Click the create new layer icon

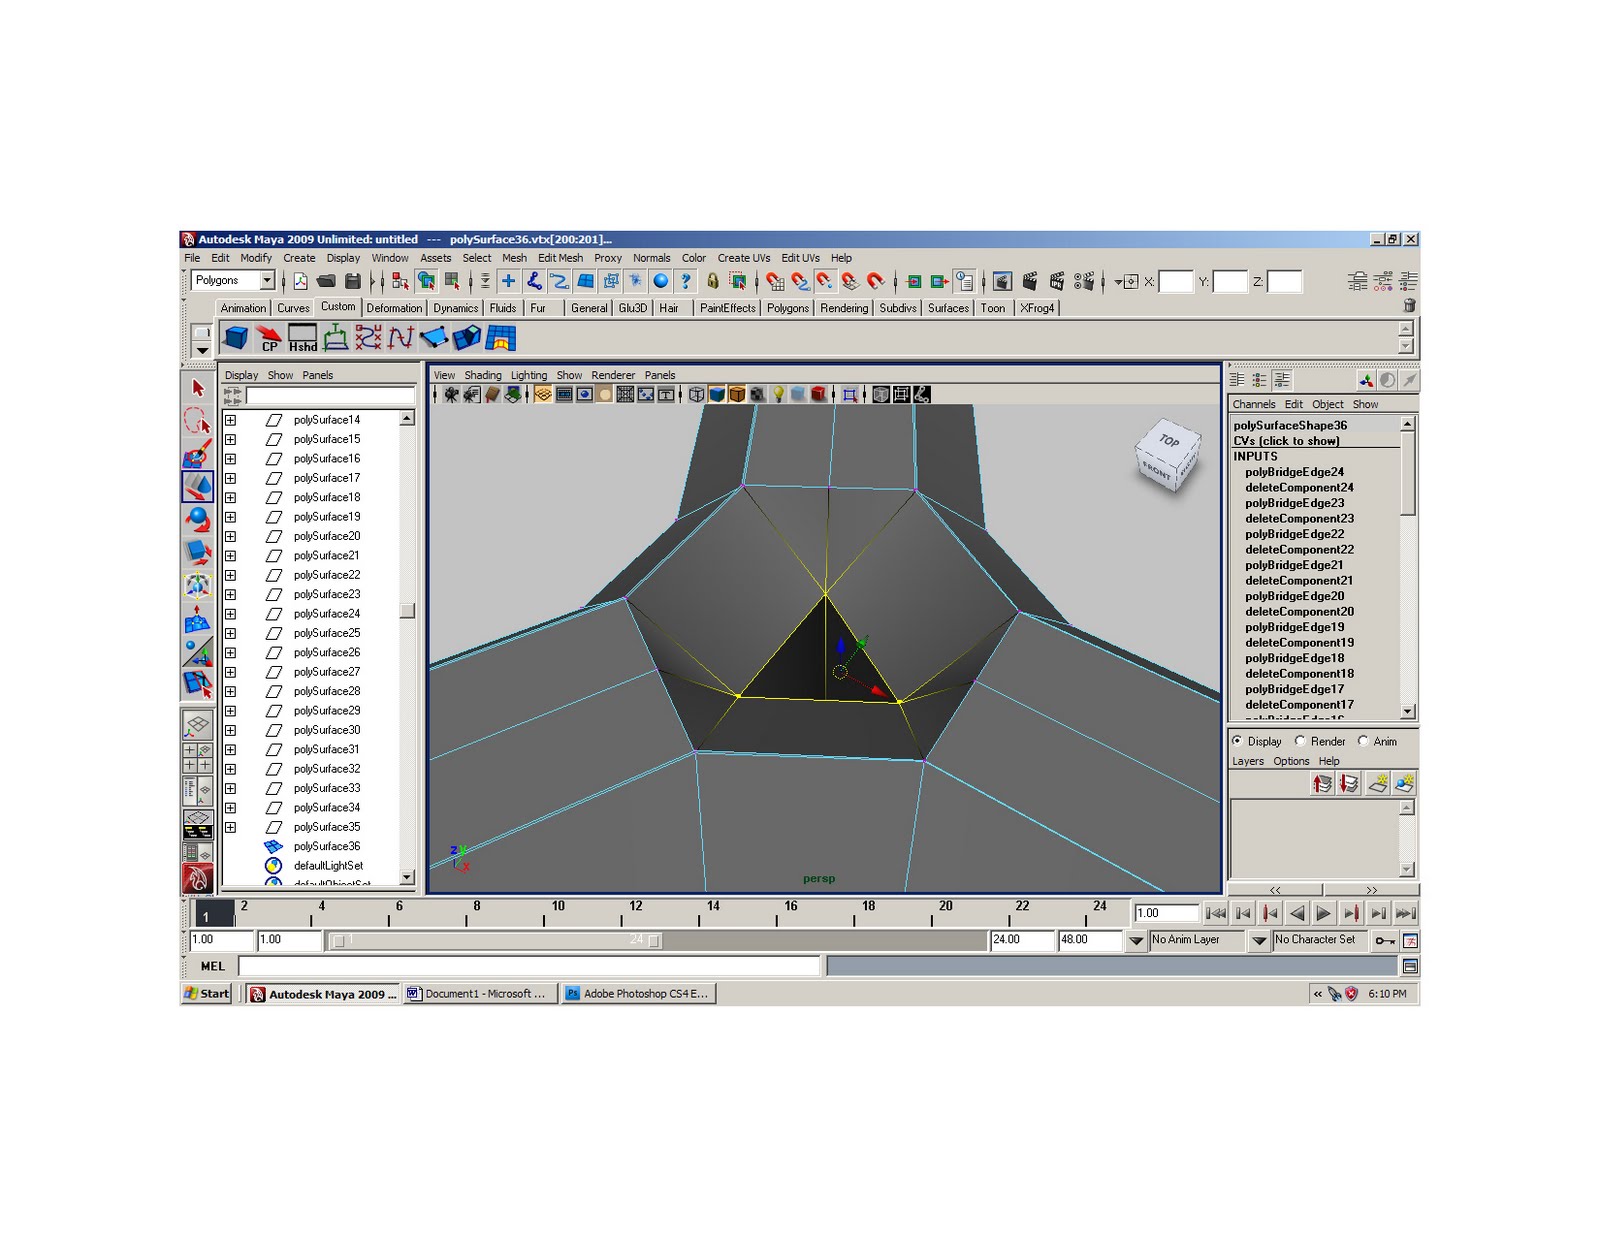(1377, 784)
